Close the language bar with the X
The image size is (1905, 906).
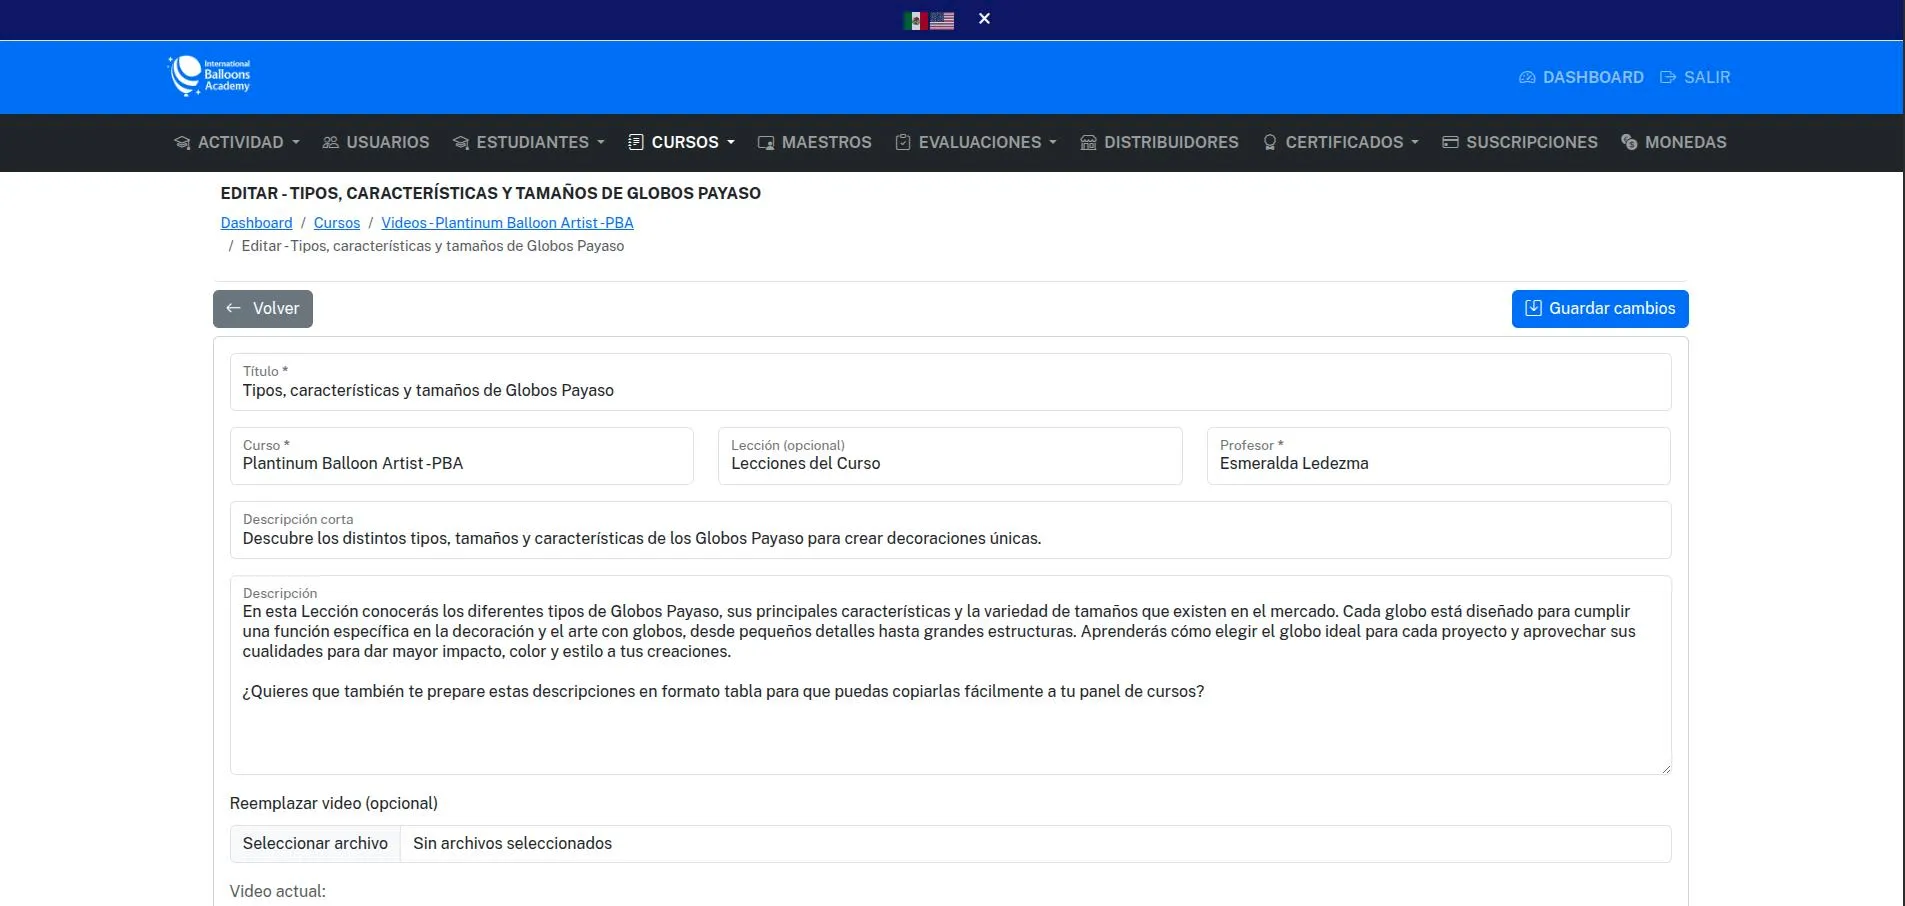[x=984, y=19]
